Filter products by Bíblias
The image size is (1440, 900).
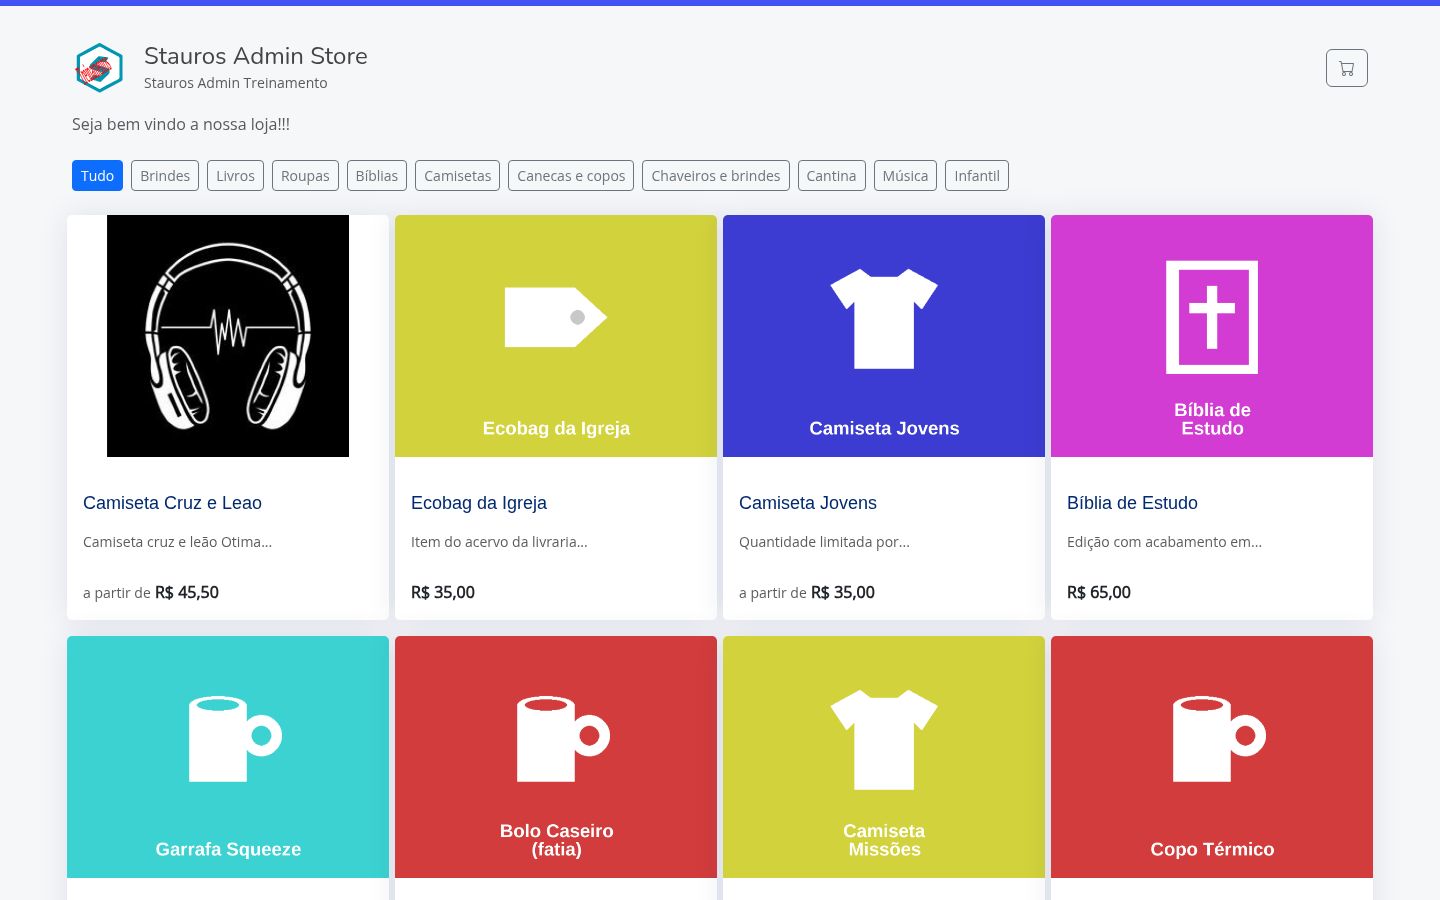click(377, 176)
